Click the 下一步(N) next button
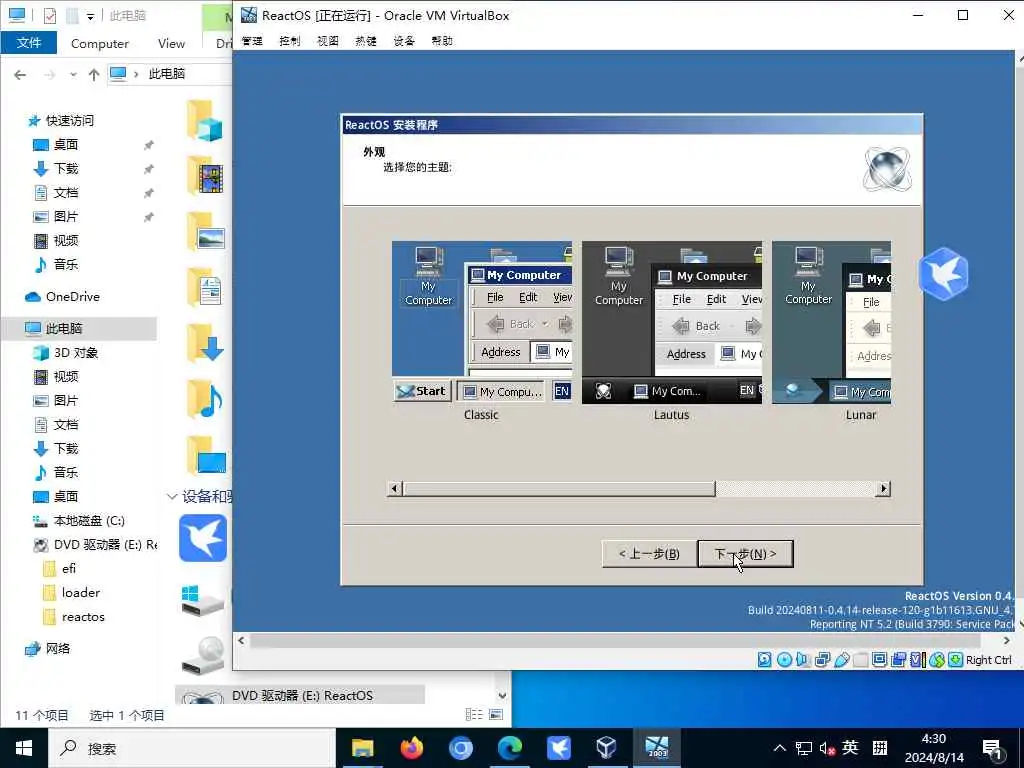The width and height of the screenshot is (1024, 768). [x=746, y=554]
